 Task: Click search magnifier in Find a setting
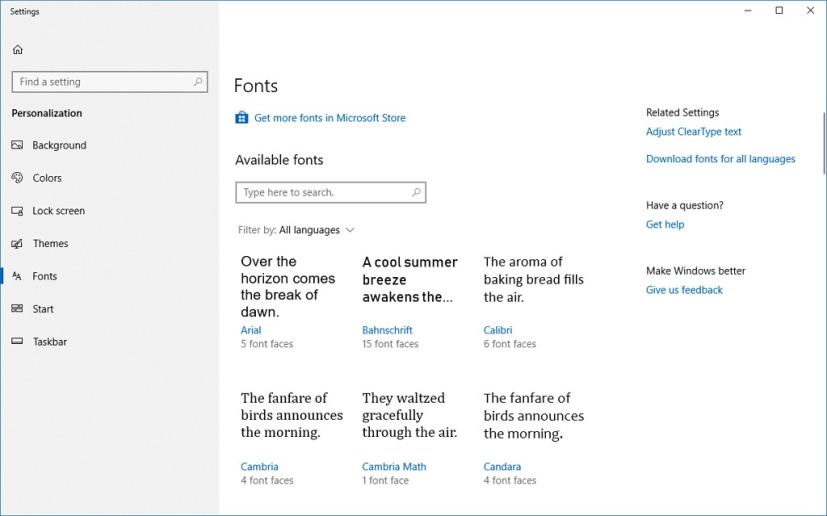pos(198,82)
